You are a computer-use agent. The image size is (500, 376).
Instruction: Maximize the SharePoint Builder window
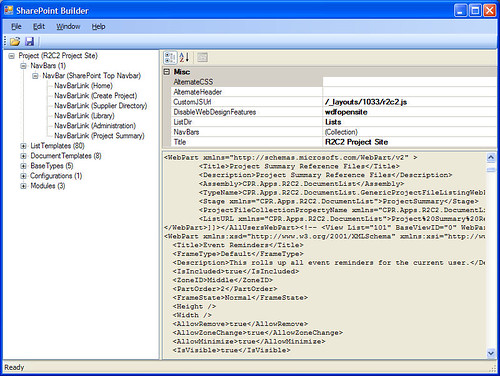point(475,10)
